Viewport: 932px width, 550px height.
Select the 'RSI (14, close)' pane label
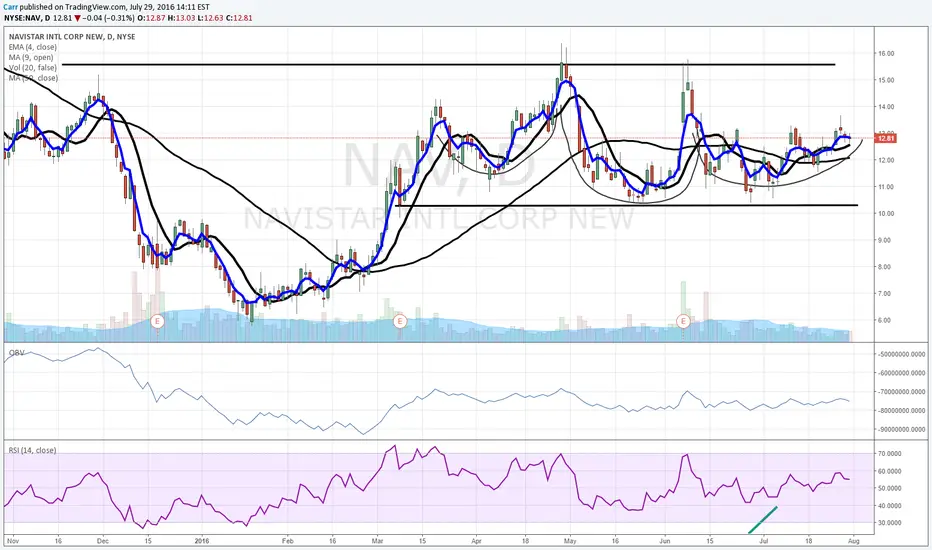pyautogui.click(x=33, y=450)
